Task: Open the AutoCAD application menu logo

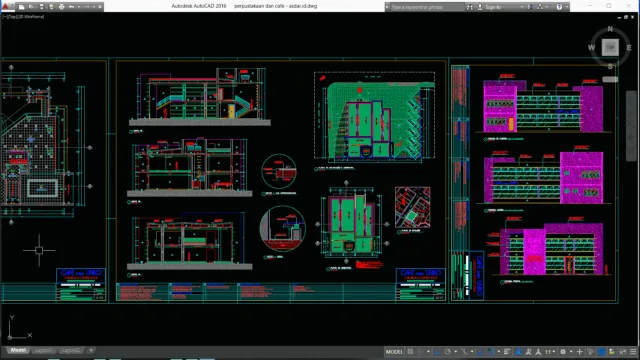Action: coord(5,7)
